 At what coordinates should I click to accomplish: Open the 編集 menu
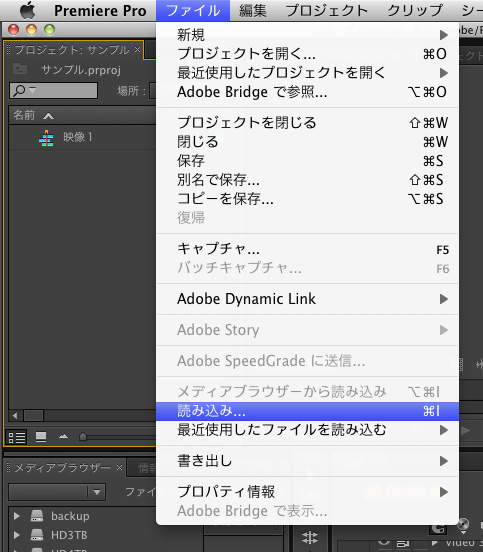(252, 11)
